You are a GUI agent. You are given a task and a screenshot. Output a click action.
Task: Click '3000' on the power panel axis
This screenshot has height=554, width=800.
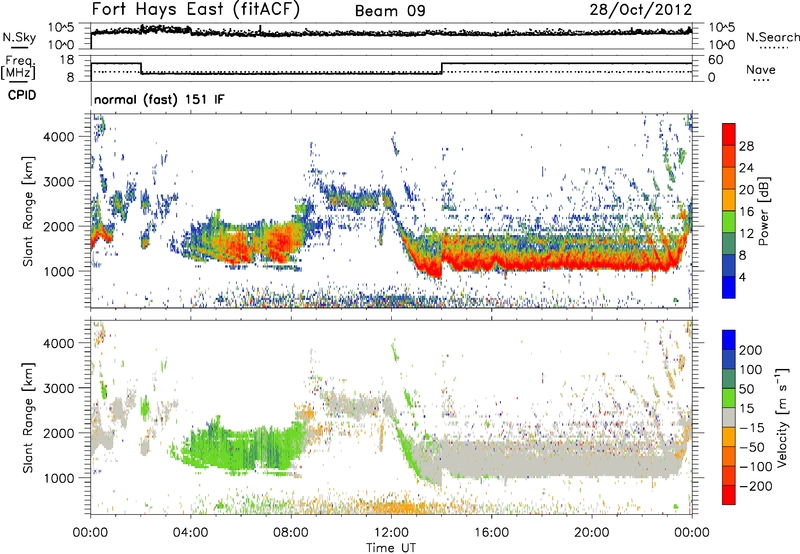[x=58, y=182]
